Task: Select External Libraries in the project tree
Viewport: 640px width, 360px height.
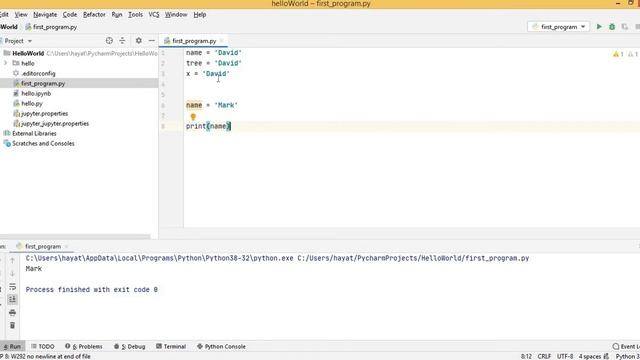Action: (x=34, y=133)
